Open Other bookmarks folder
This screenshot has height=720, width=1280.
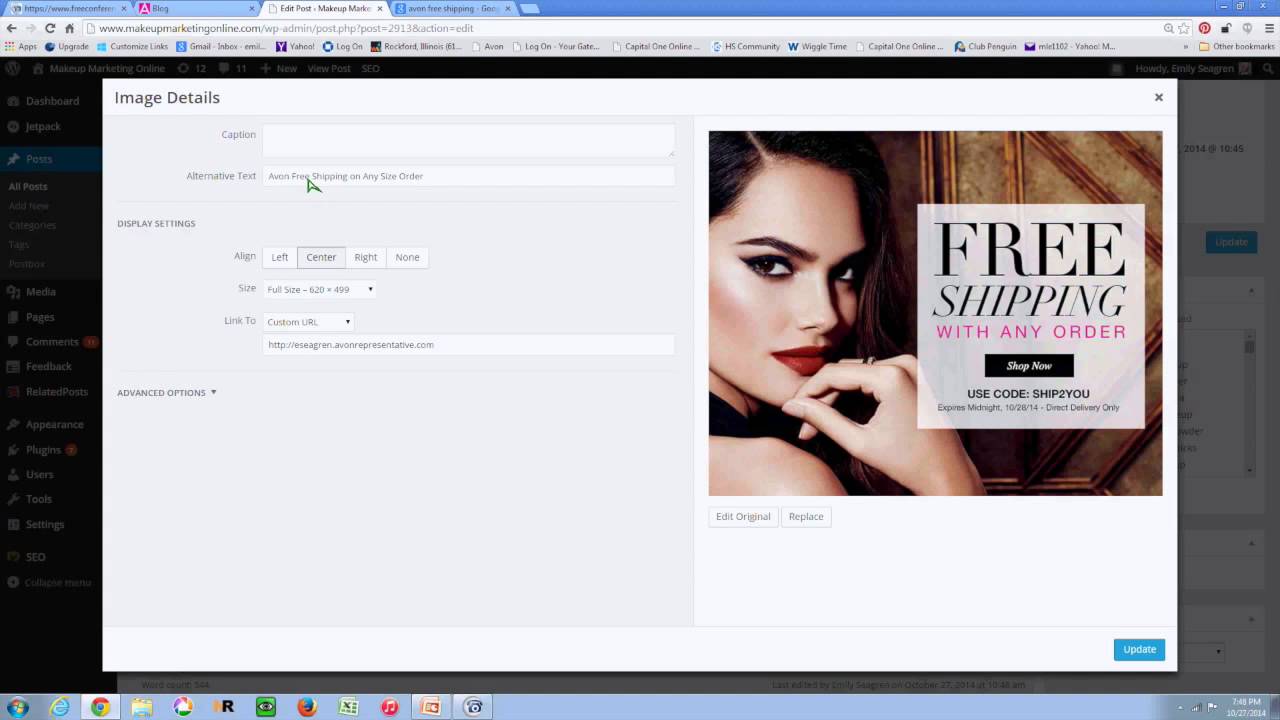[x=1237, y=46]
